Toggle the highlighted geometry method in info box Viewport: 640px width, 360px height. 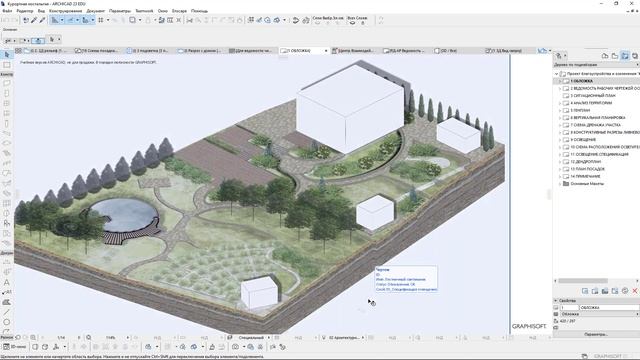pyautogui.click(x=38, y=40)
